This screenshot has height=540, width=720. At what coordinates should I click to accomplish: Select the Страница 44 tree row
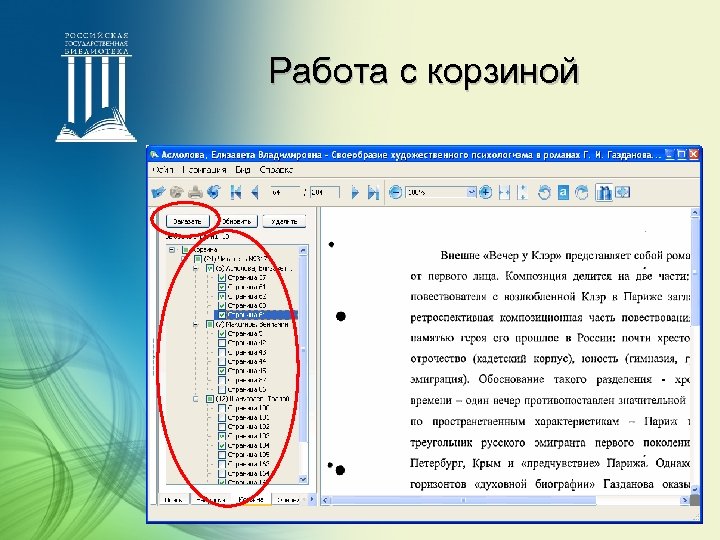click(x=247, y=361)
